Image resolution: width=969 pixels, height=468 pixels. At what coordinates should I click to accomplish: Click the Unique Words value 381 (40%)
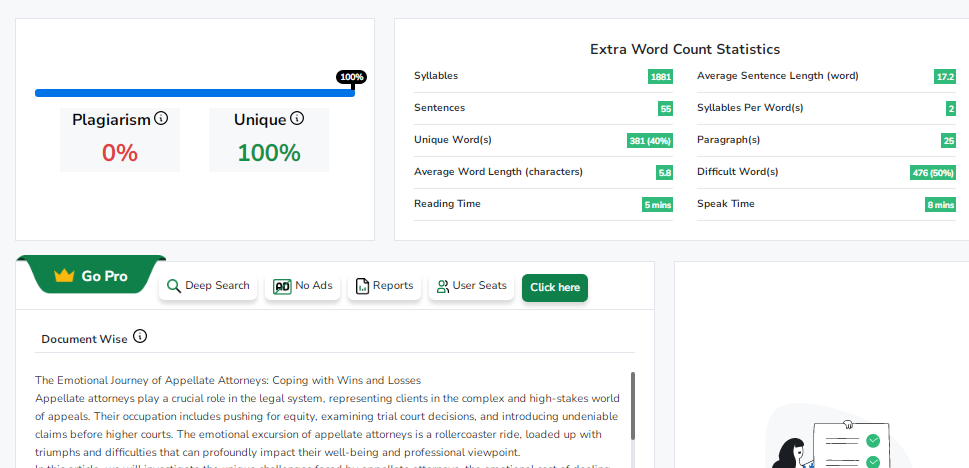pos(650,141)
